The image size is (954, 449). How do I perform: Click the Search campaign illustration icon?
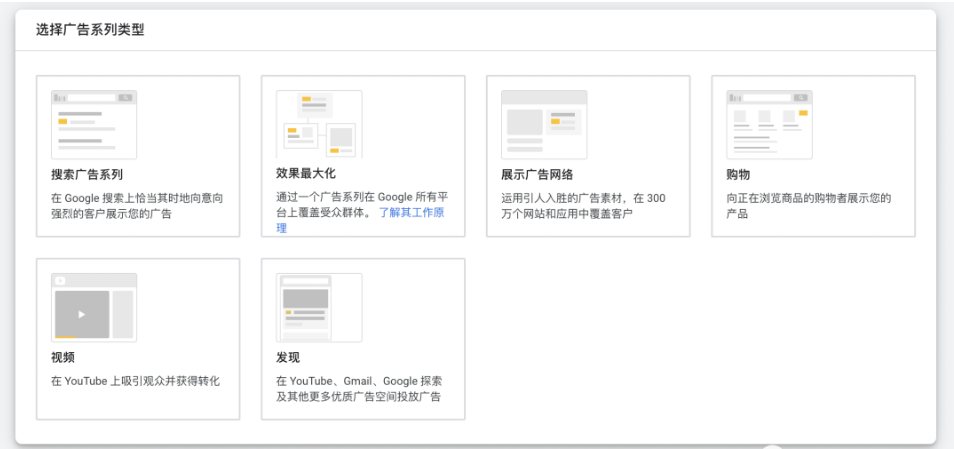pos(94,124)
